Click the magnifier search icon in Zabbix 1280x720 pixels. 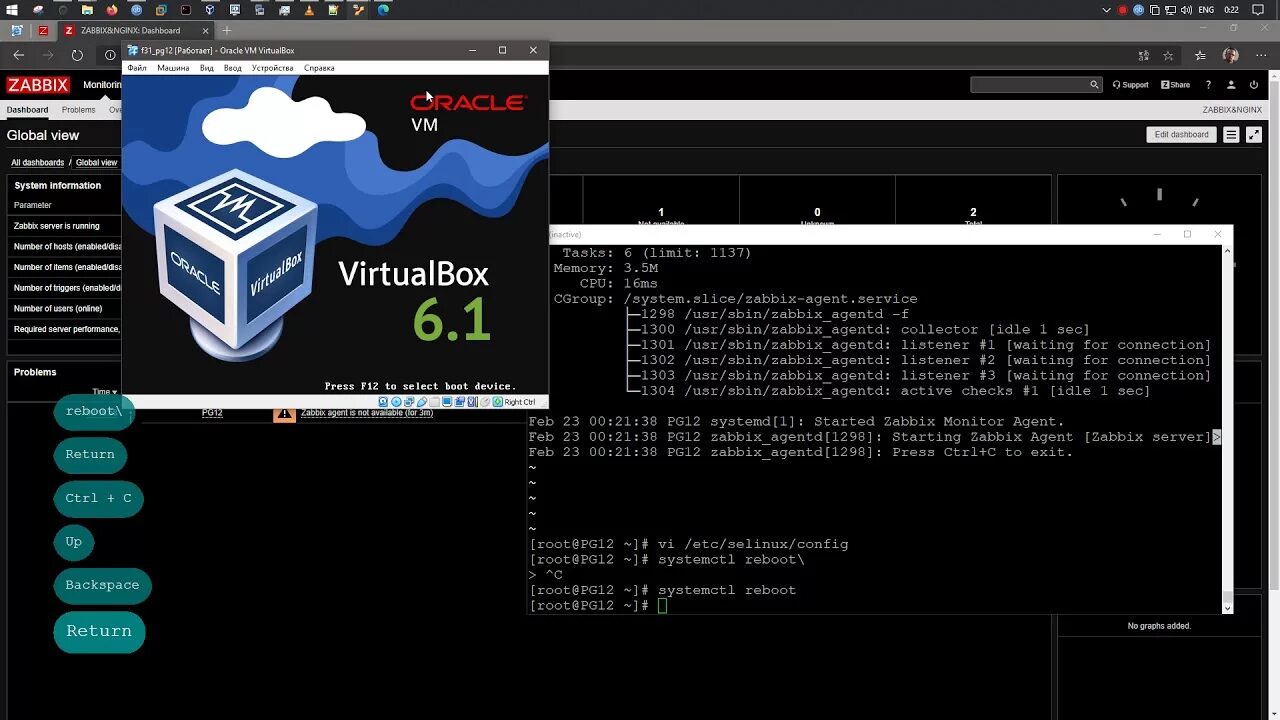1094,85
